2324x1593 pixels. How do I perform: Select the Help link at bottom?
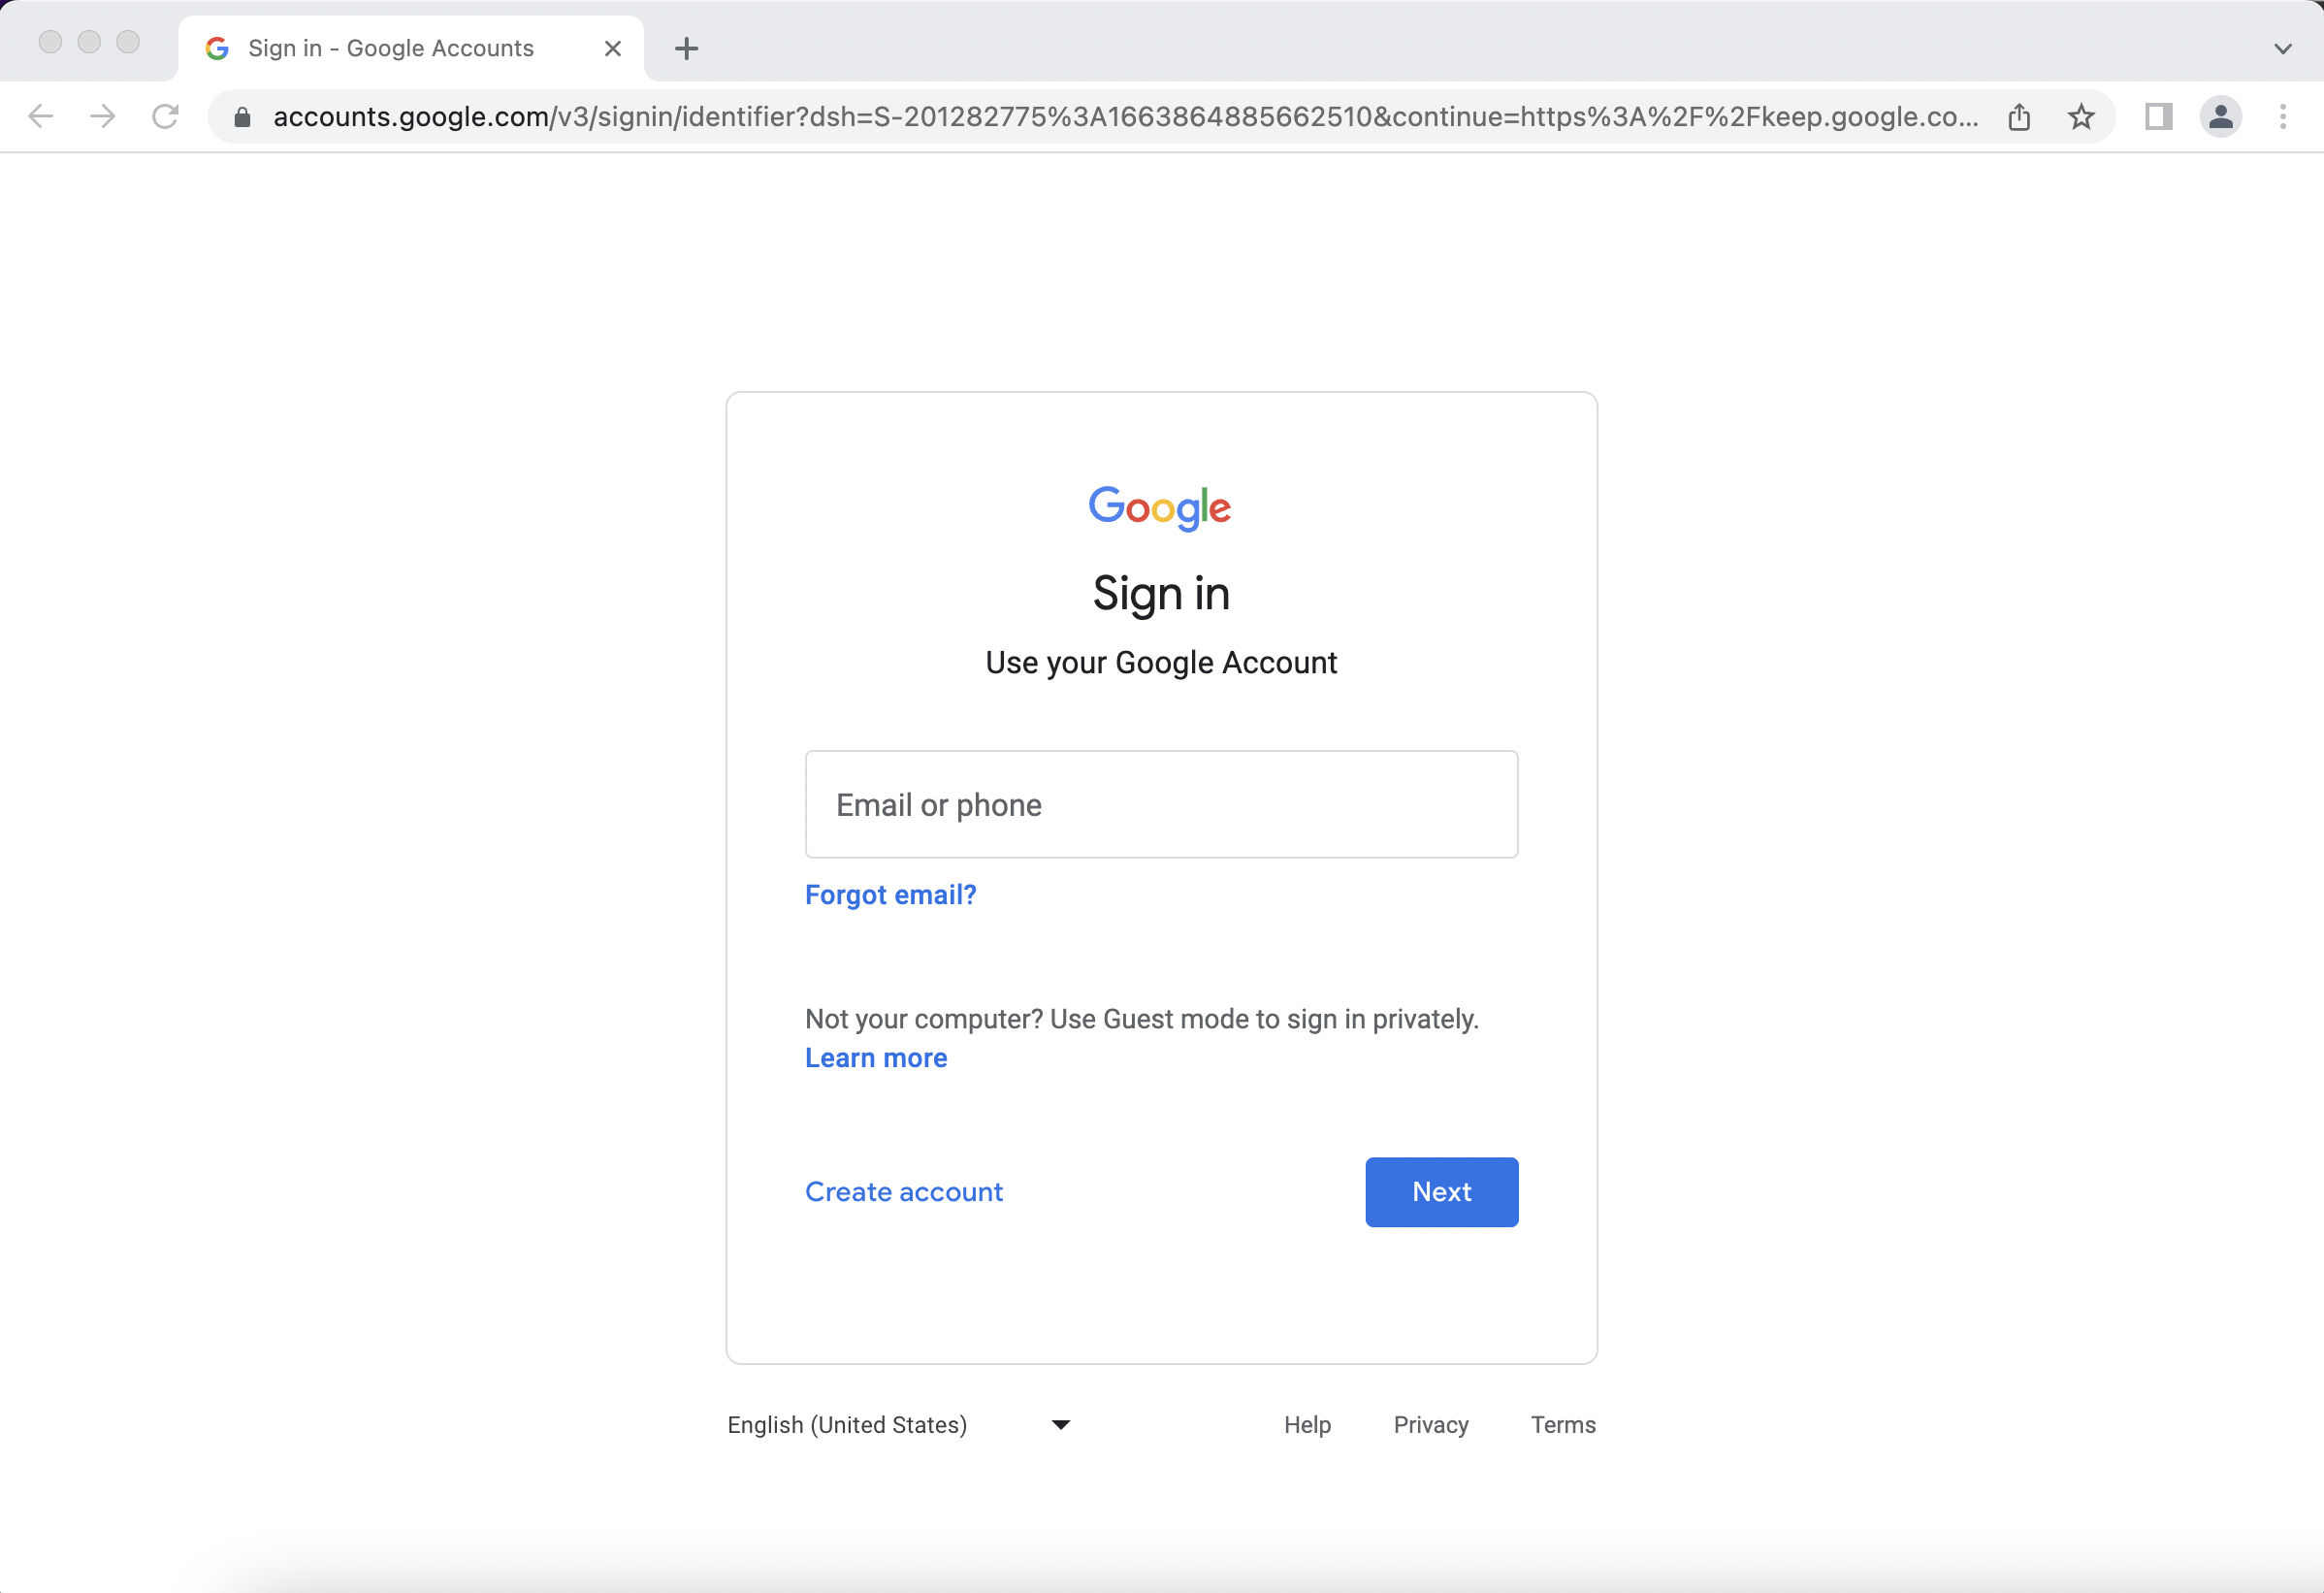pyautogui.click(x=1307, y=1423)
